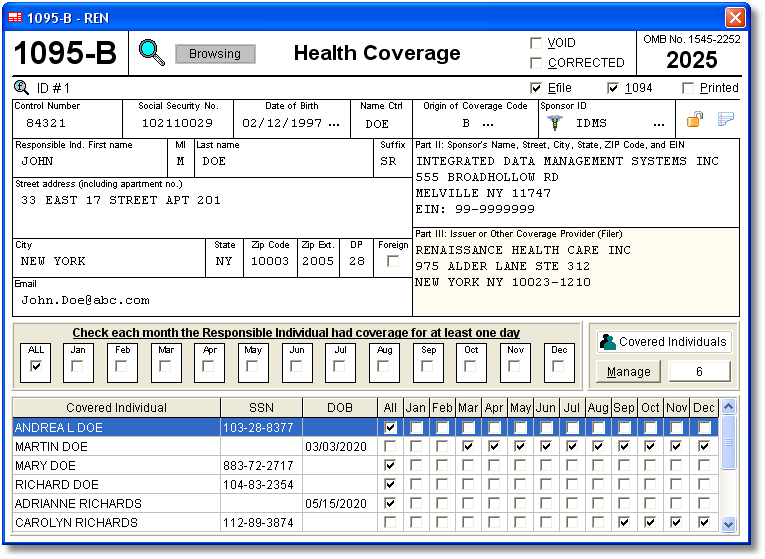Click the SSN column header
Screen dimensions: 765x559
(x=262, y=407)
